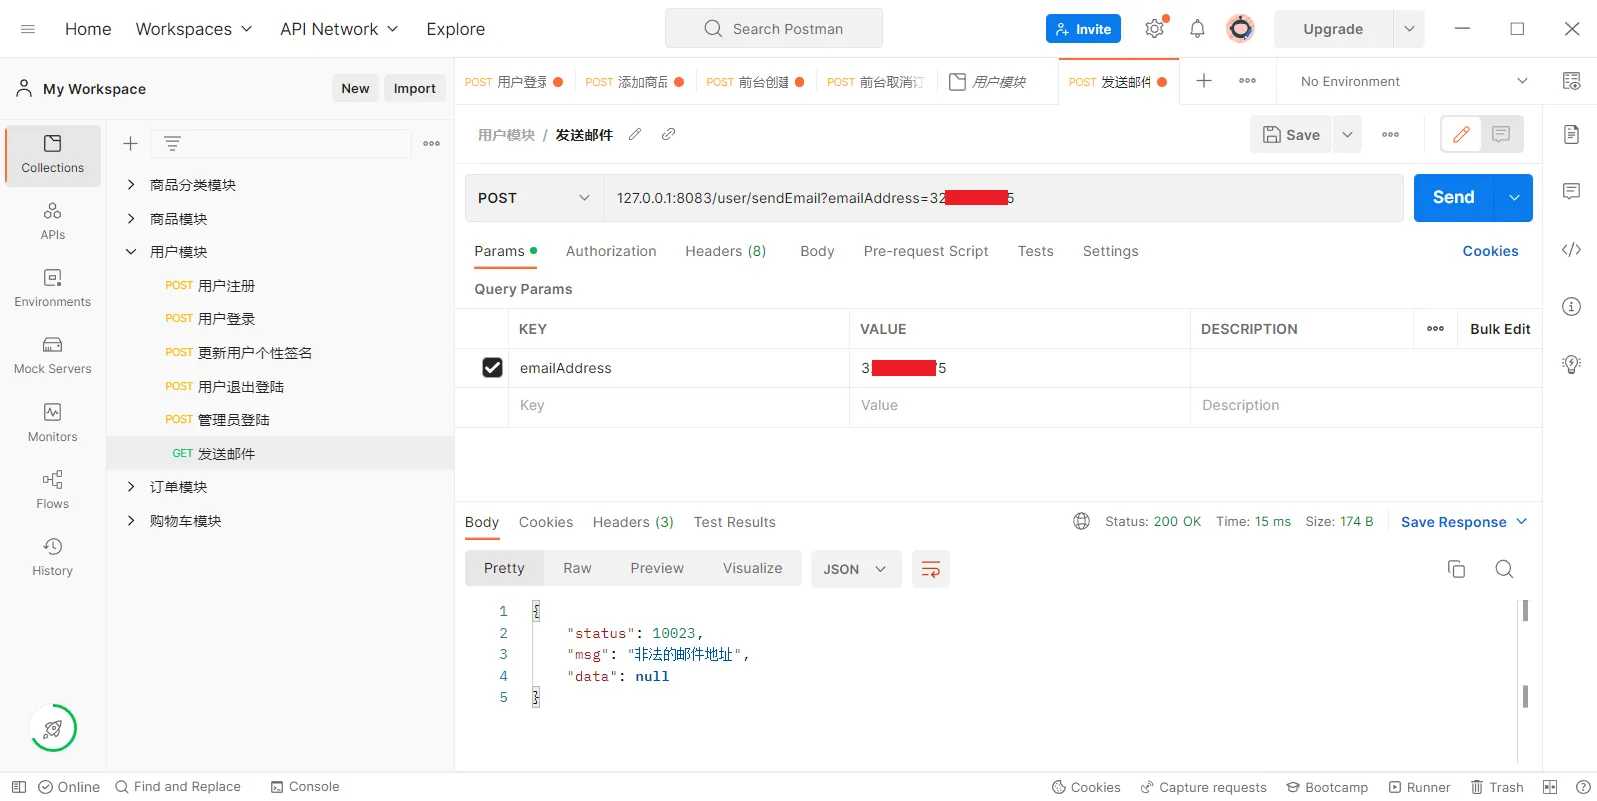Uncheck the emailAddress parameter checkbox
This screenshot has height=801, width=1597.
[492, 368]
